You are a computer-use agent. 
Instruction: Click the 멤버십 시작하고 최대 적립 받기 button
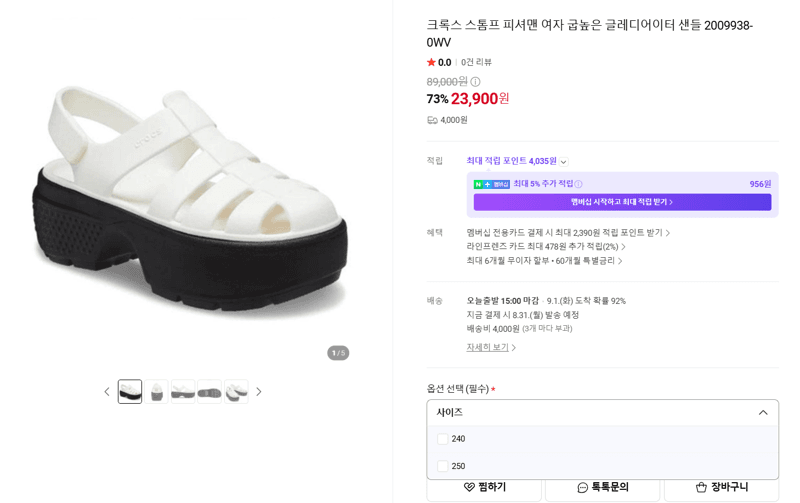(622, 202)
